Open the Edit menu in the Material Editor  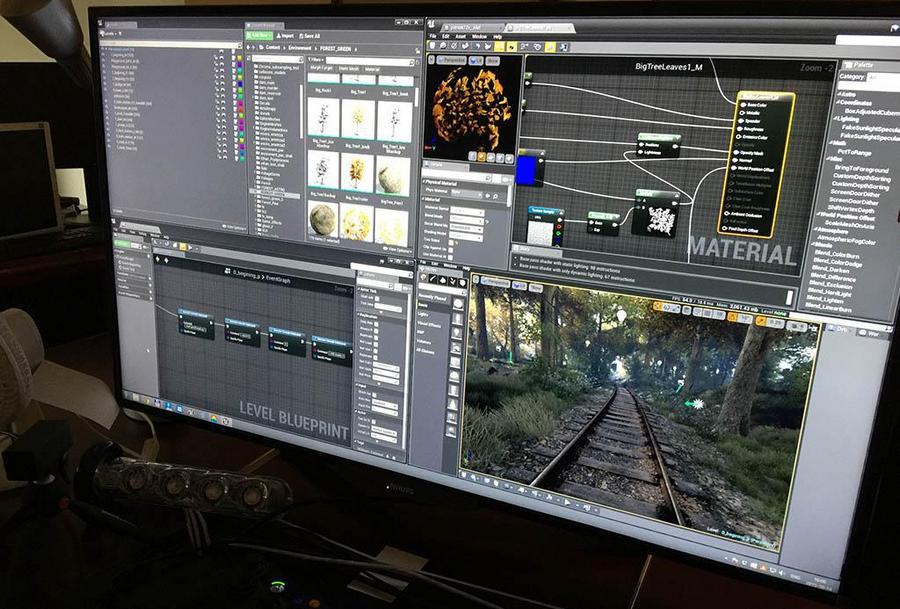click(x=445, y=36)
